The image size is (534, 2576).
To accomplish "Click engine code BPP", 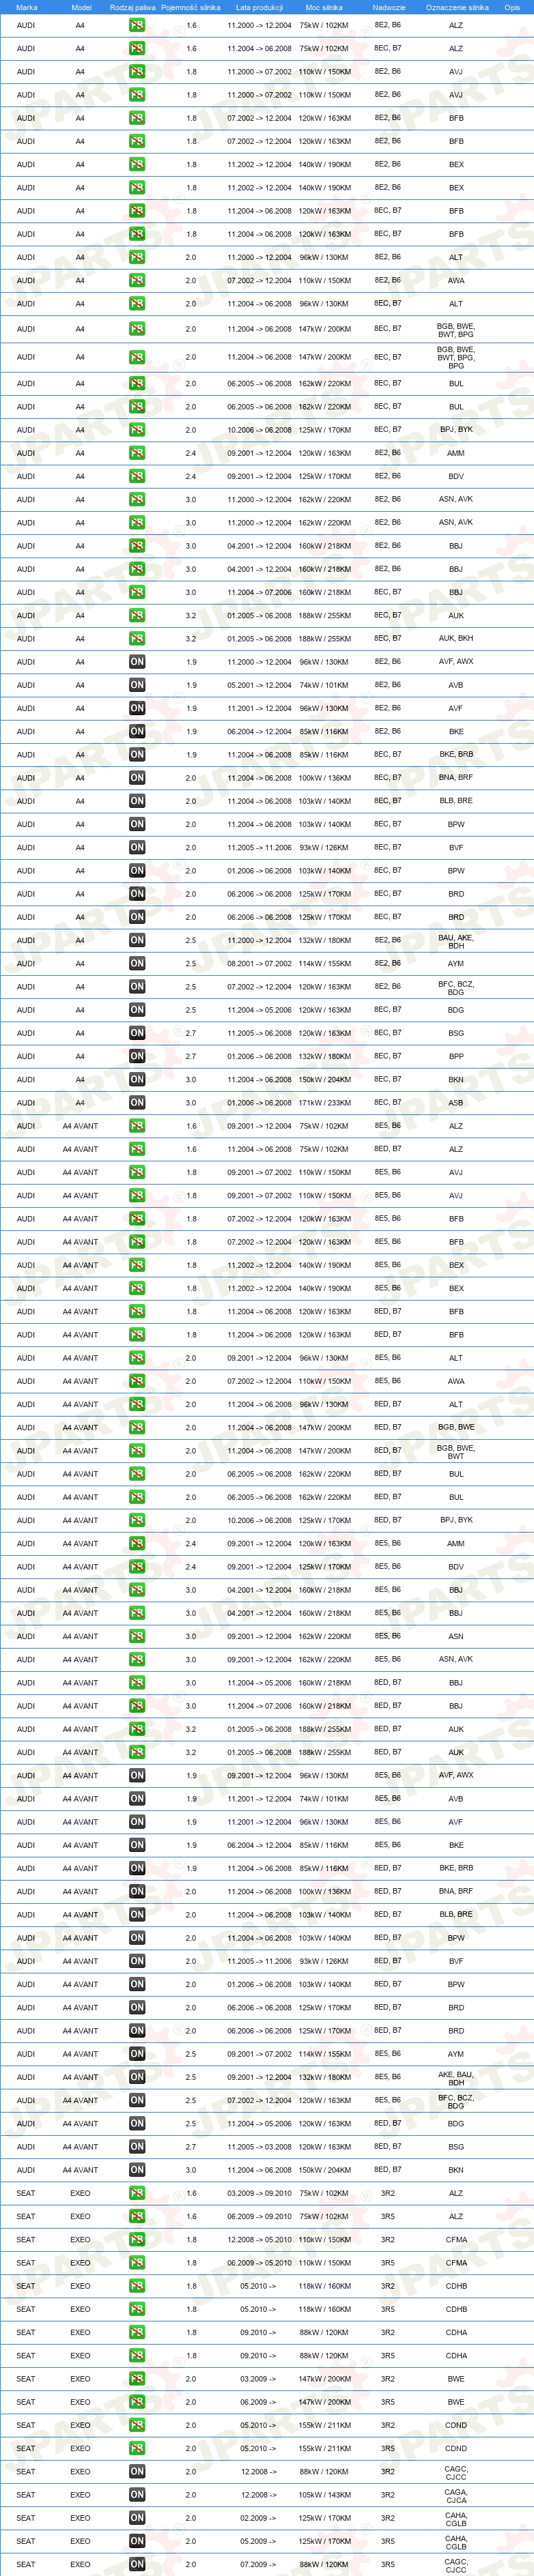I will pos(456,1056).
